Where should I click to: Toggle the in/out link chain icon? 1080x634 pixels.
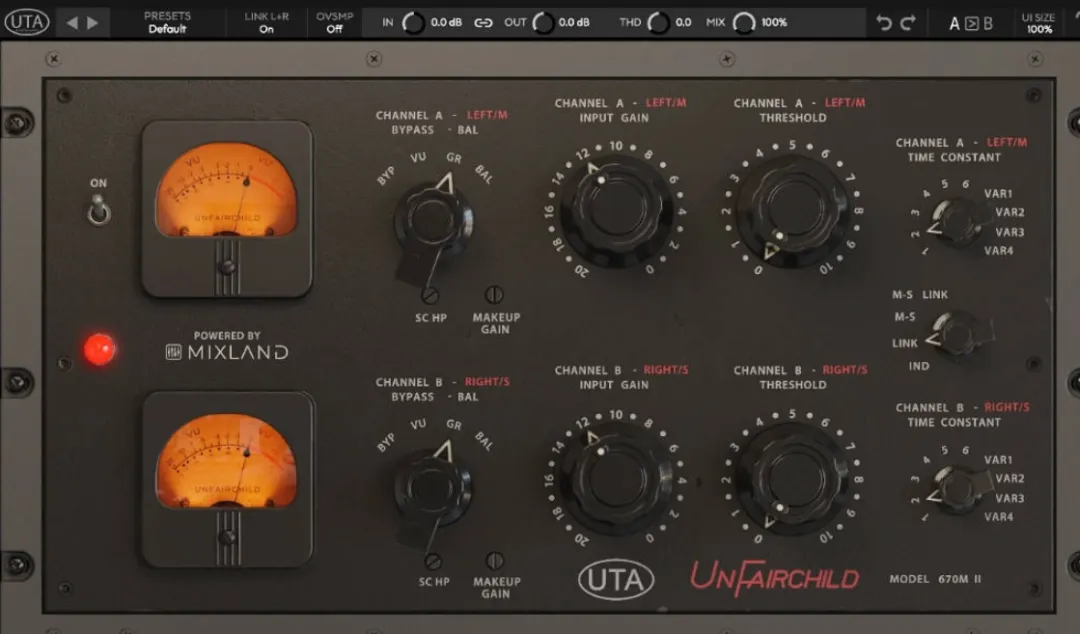[484, 23]
